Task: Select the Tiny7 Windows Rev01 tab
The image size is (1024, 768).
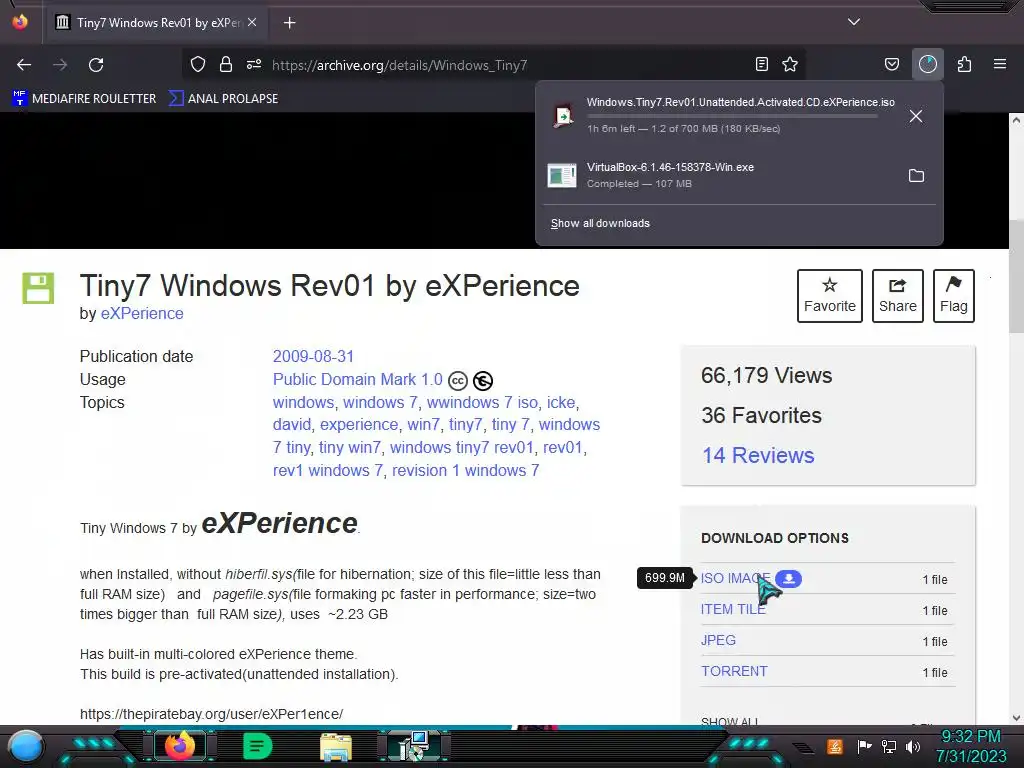Action: (x=157, y=23)
